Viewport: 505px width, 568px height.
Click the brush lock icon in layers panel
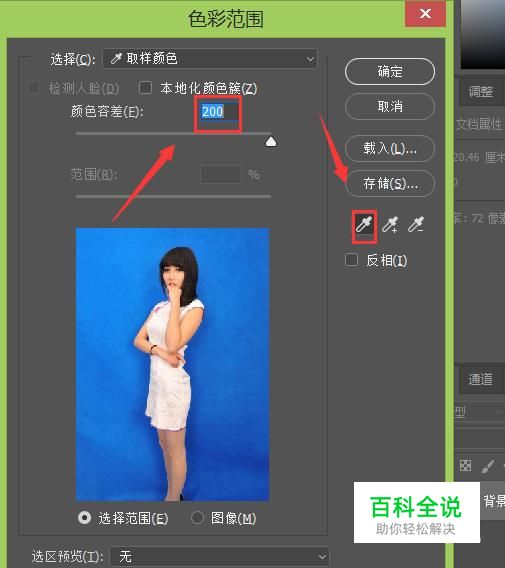click(488, 466)
